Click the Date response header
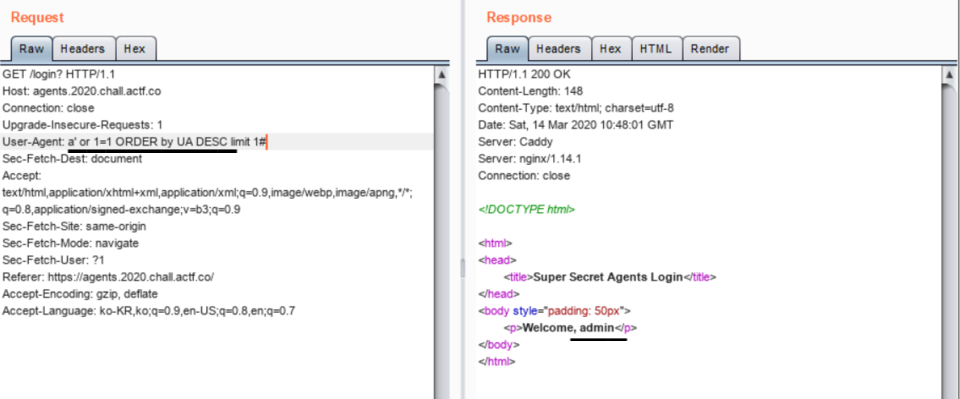 tap(576, 125)
